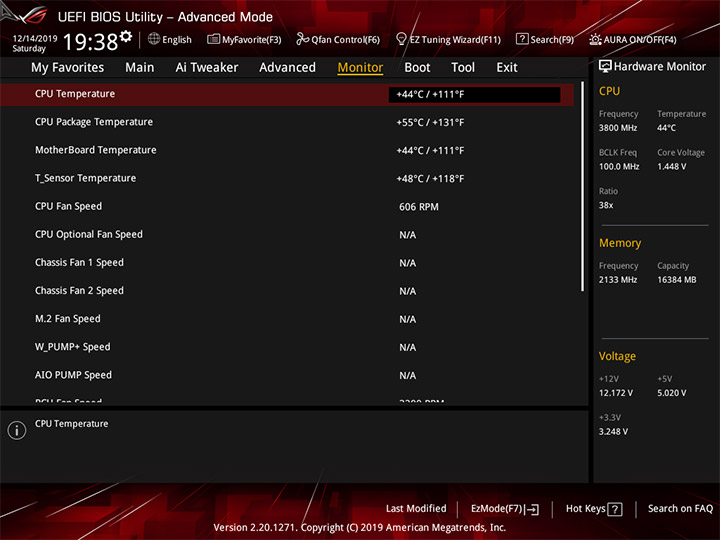Select CPU Fan Speed row

[x=287, y=207]
